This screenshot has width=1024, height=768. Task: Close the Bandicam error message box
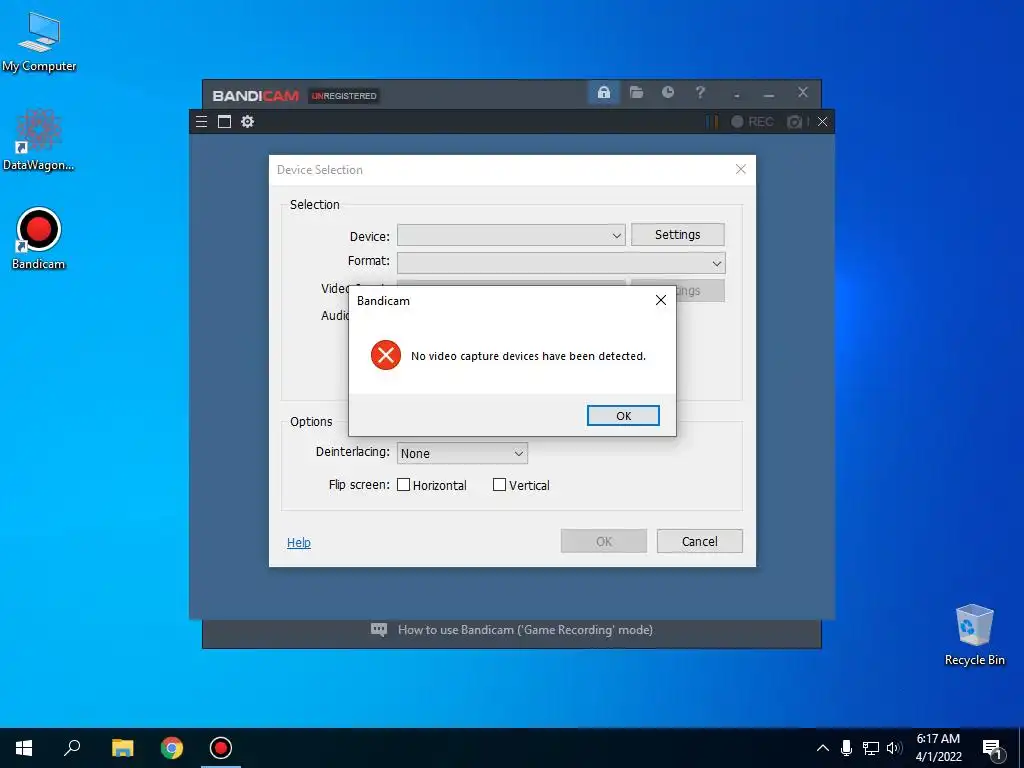tap(661, 300)
